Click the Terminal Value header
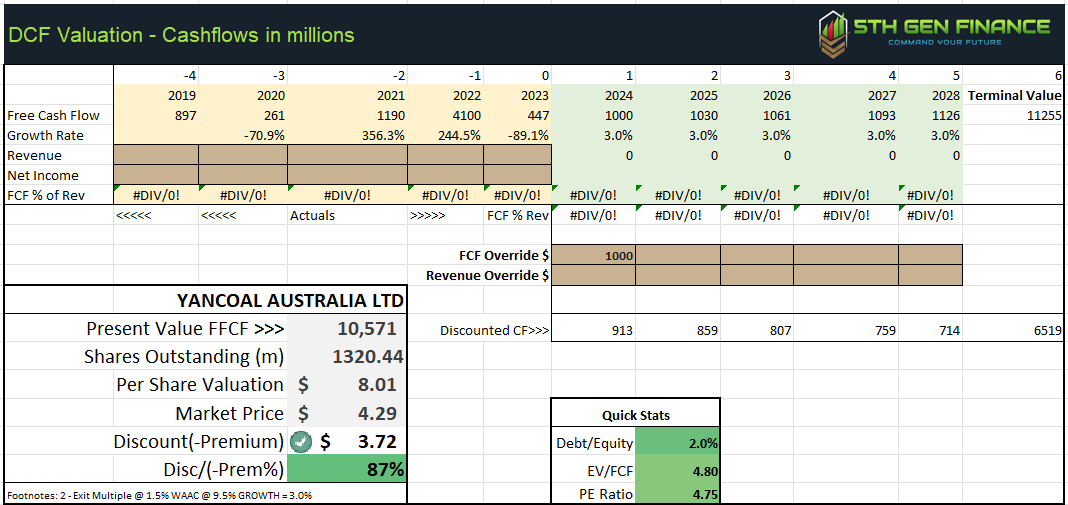The width and height of the screenshot is (1068, 505). pos(1016,95)
